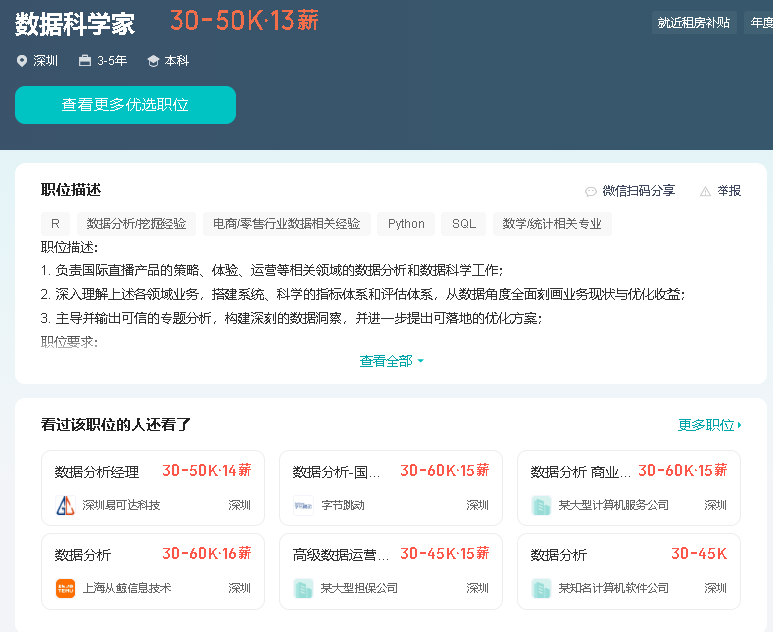
Task: Click company name 上海从鲸信息技术
Action: [x=127, y=588]
